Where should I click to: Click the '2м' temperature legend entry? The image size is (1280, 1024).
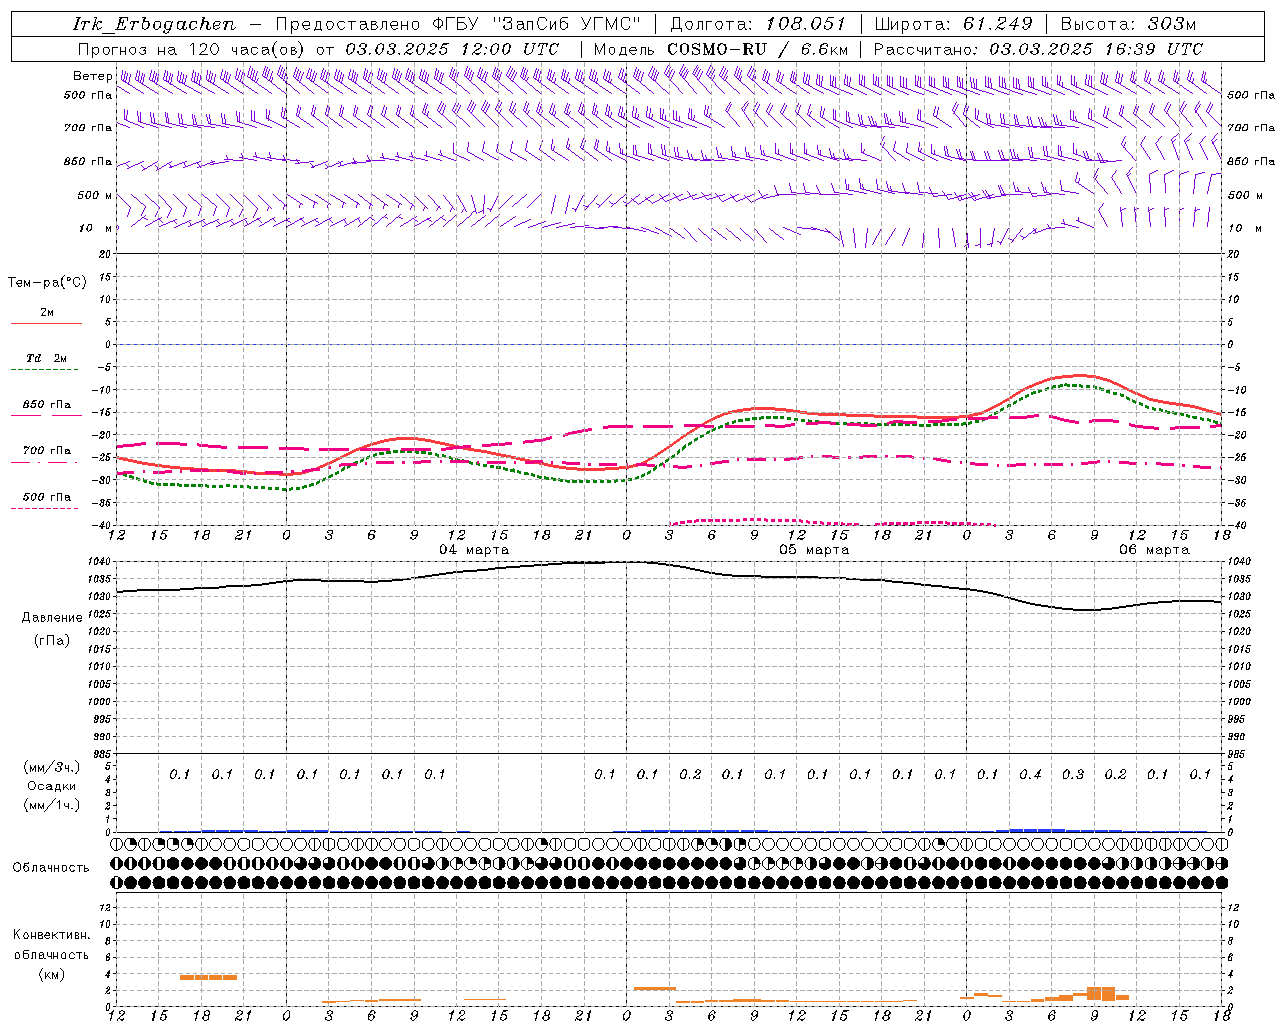coord(47,313)
